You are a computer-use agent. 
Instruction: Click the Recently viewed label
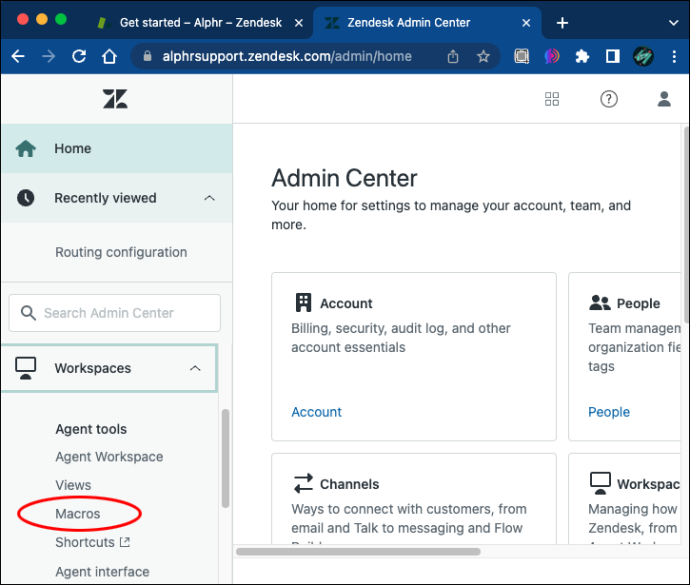tap(105, 198)
